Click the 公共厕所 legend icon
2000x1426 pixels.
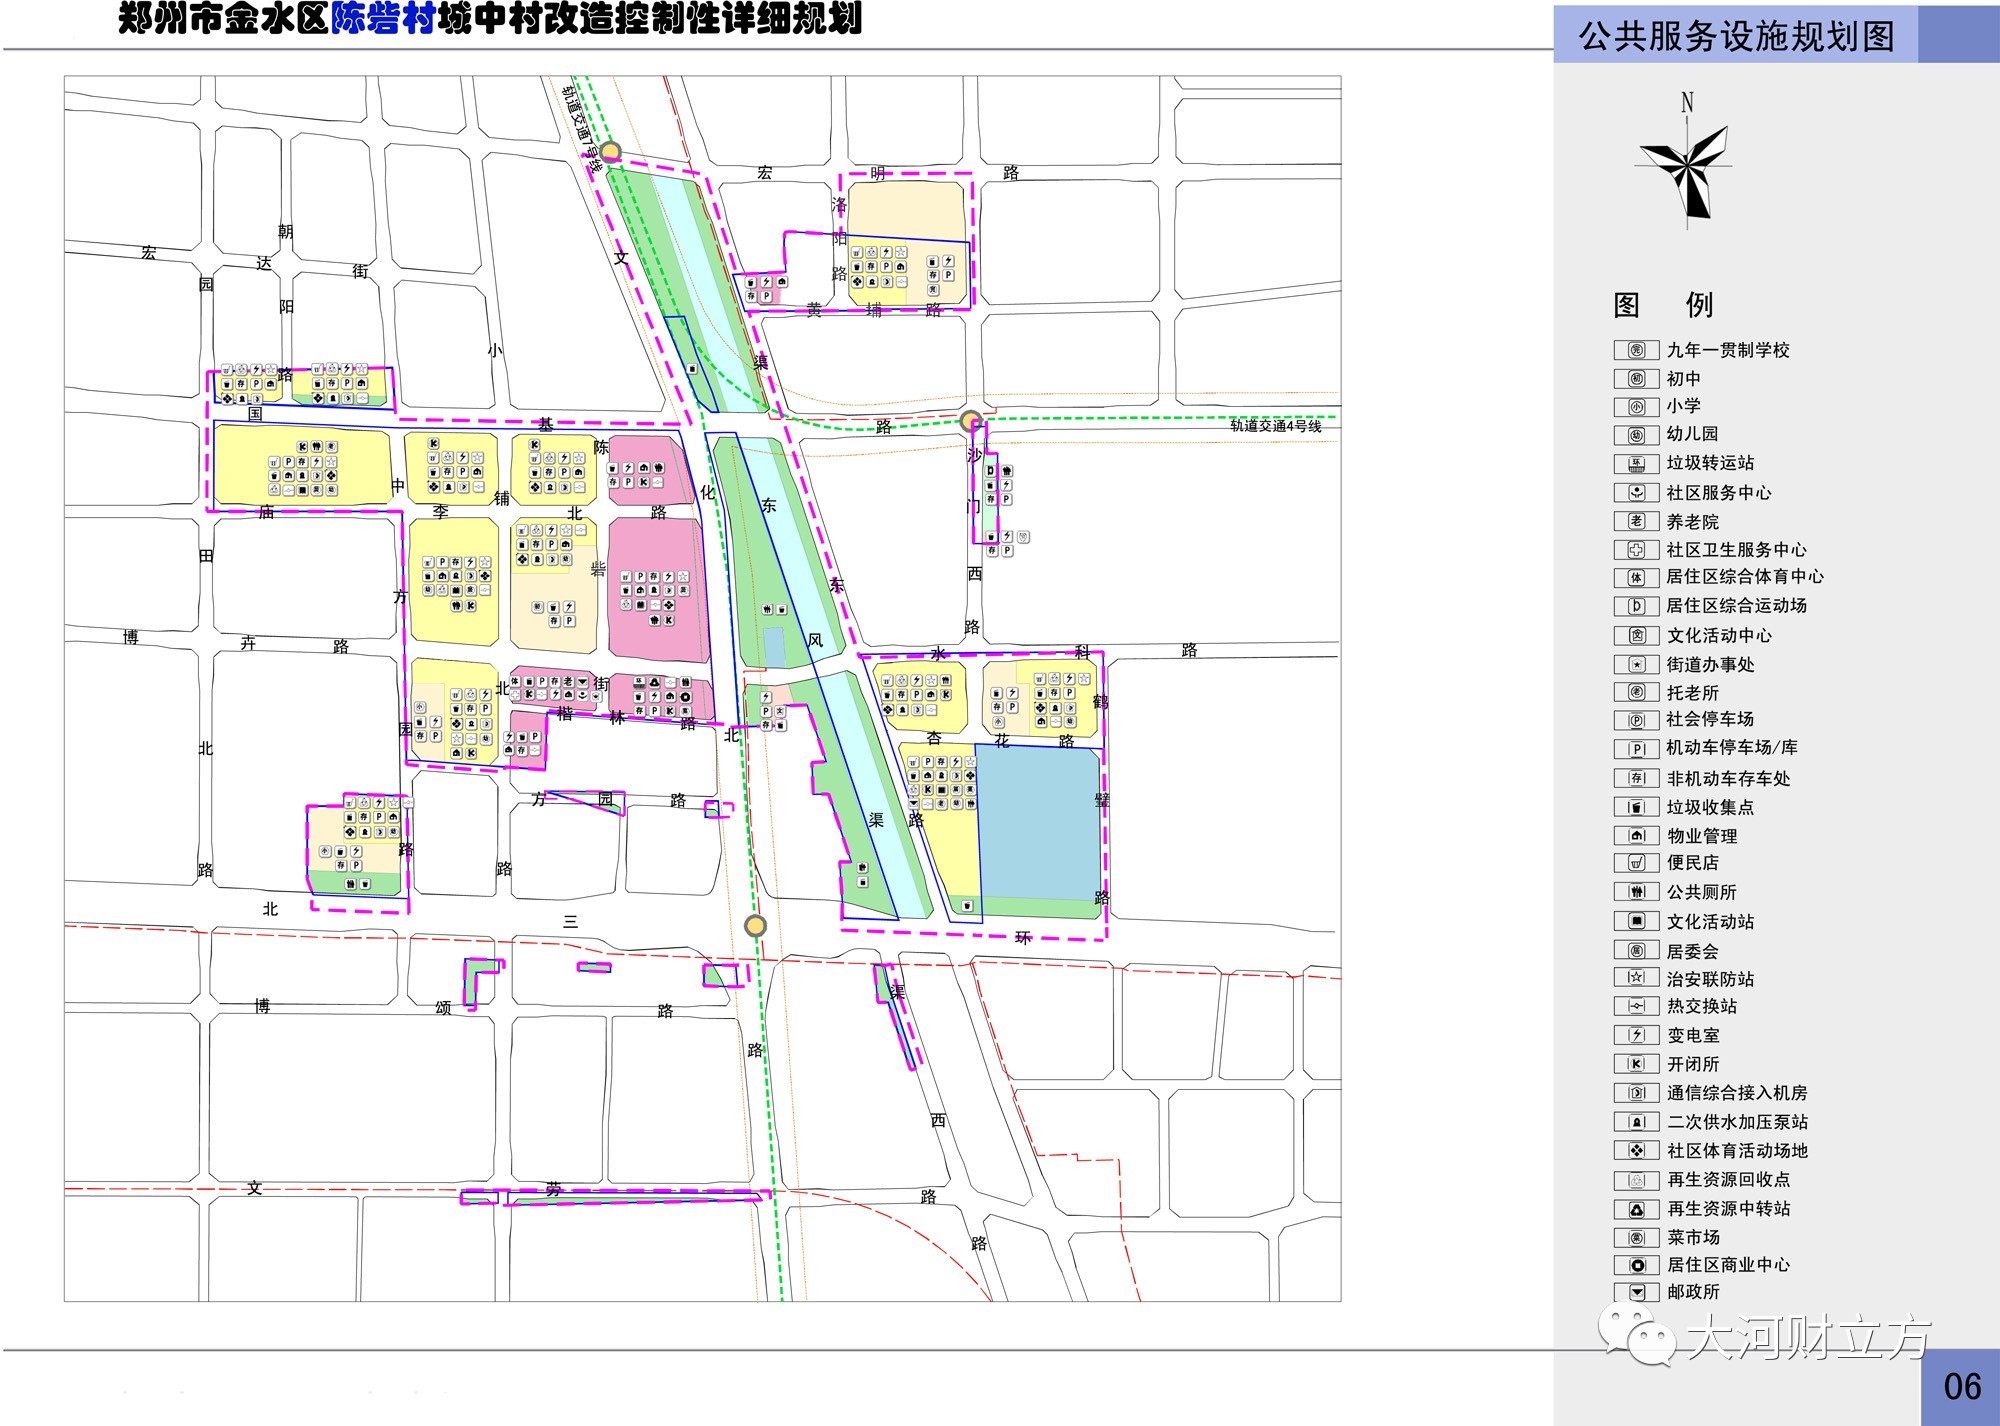pyautogui.click(x=1636, y=892)
